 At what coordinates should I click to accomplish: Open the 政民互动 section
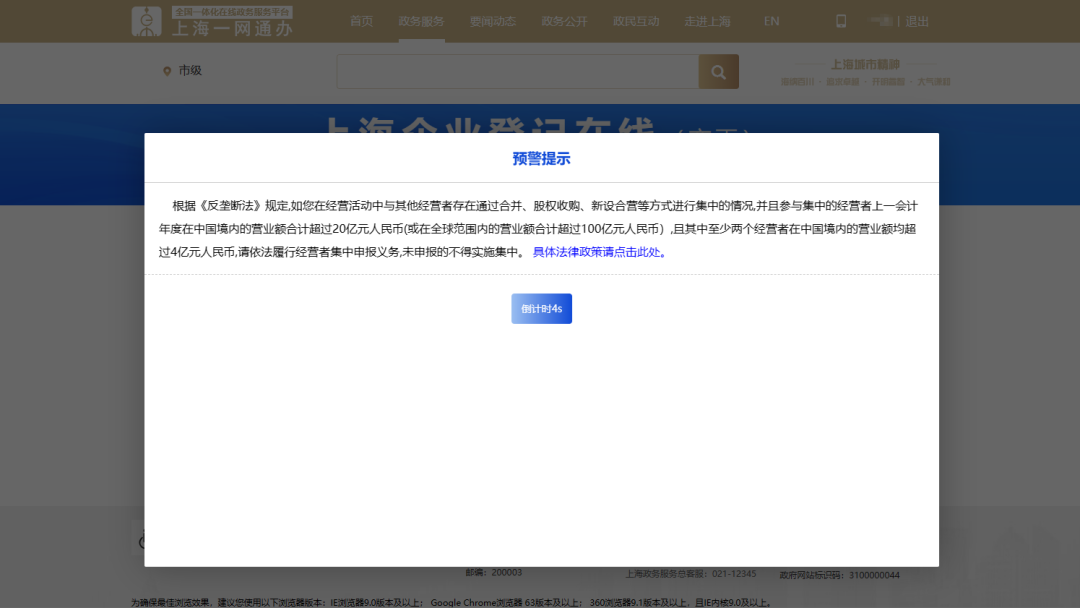pos(636,20)
